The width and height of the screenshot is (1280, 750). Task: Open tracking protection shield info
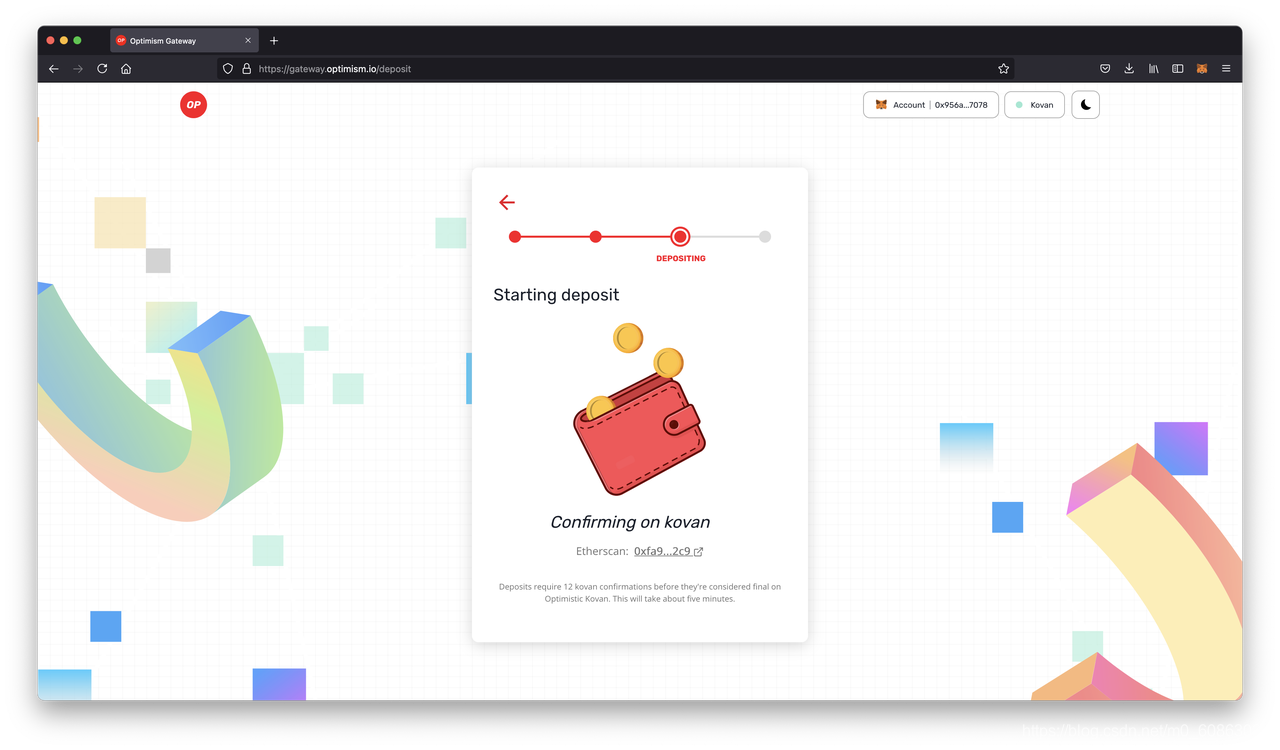click(228, 69)
